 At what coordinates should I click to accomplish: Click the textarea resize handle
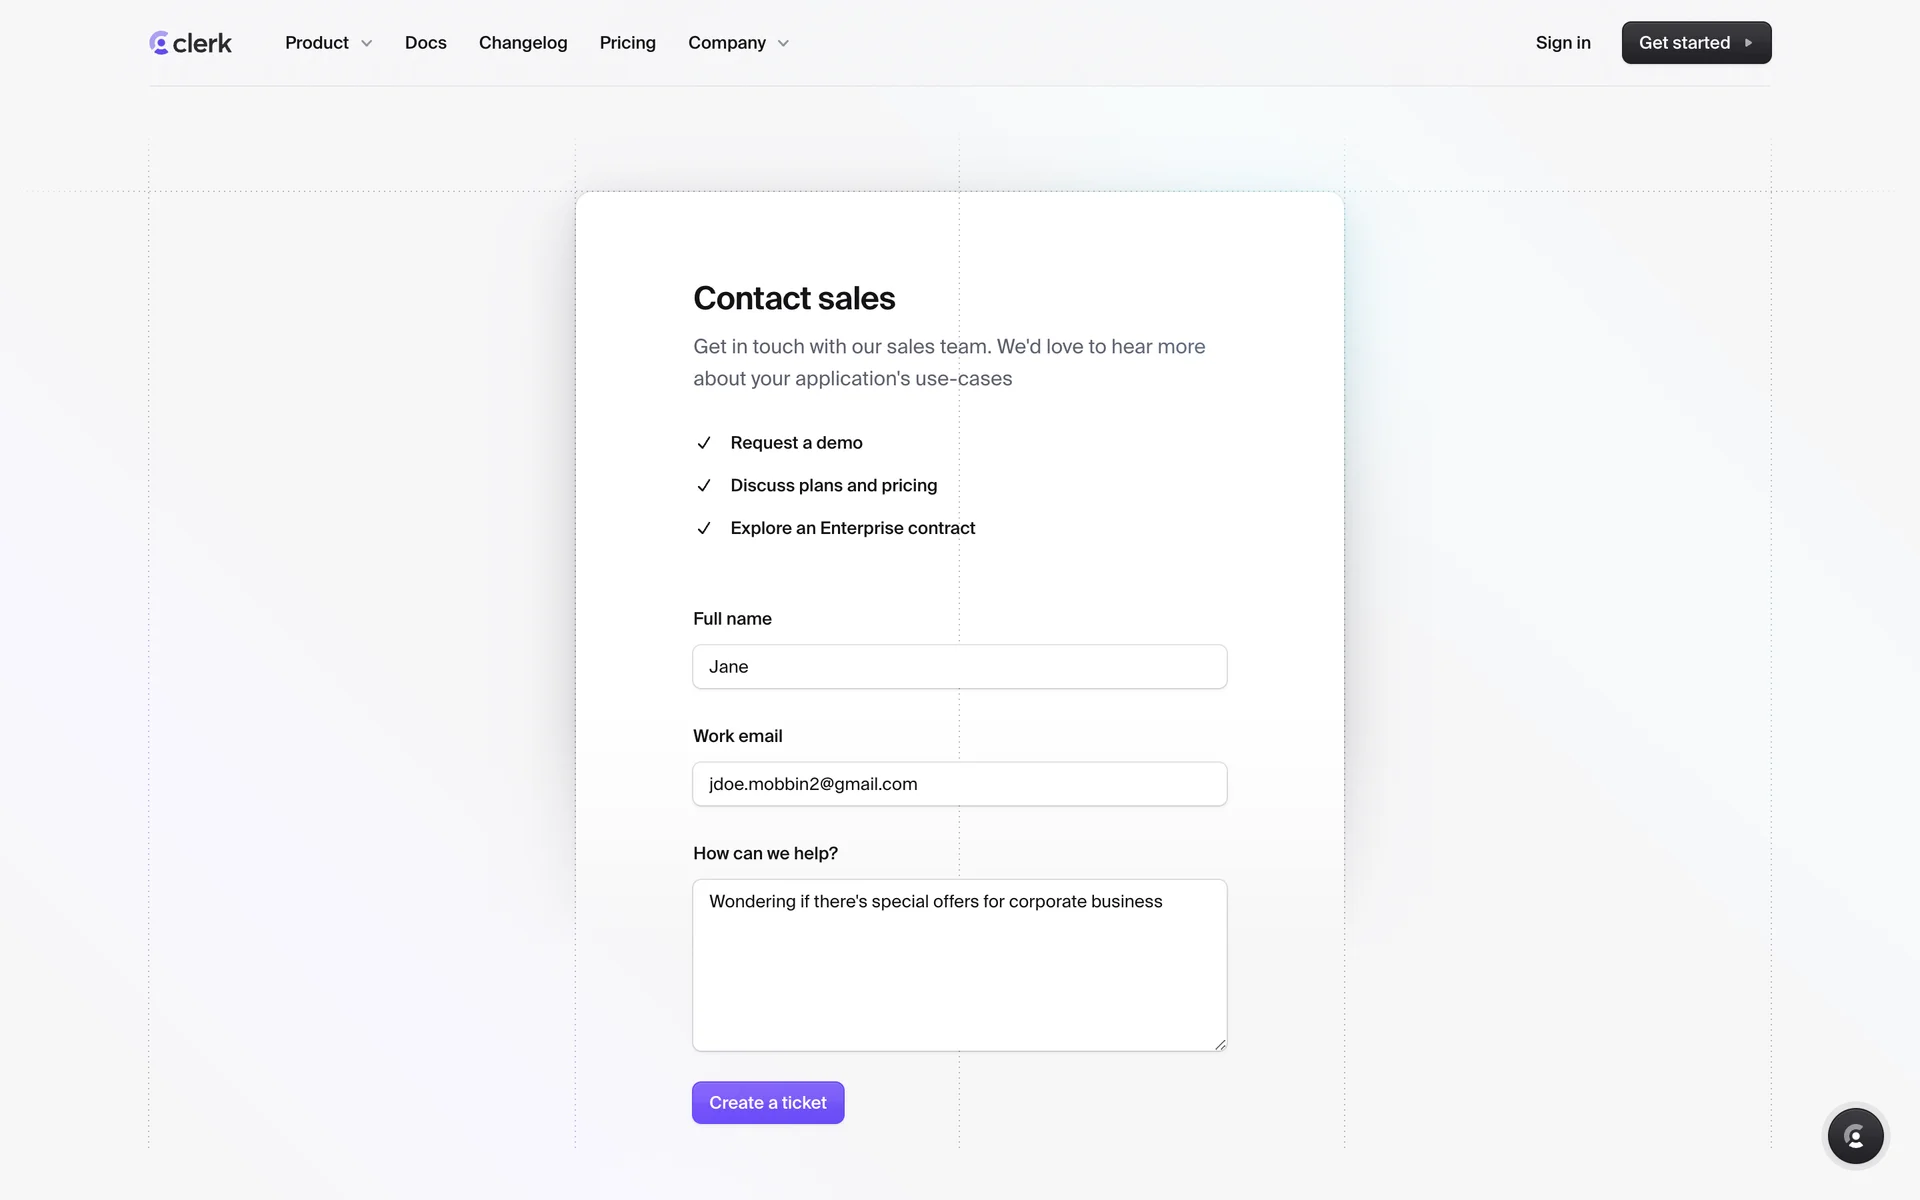click(x=1220, y=1044)
